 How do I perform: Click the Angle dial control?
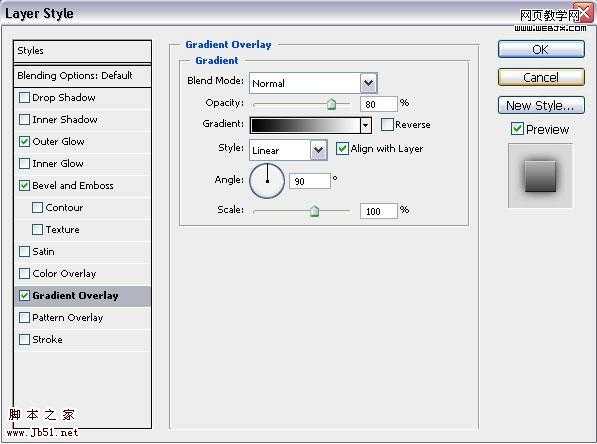[267, 181]
